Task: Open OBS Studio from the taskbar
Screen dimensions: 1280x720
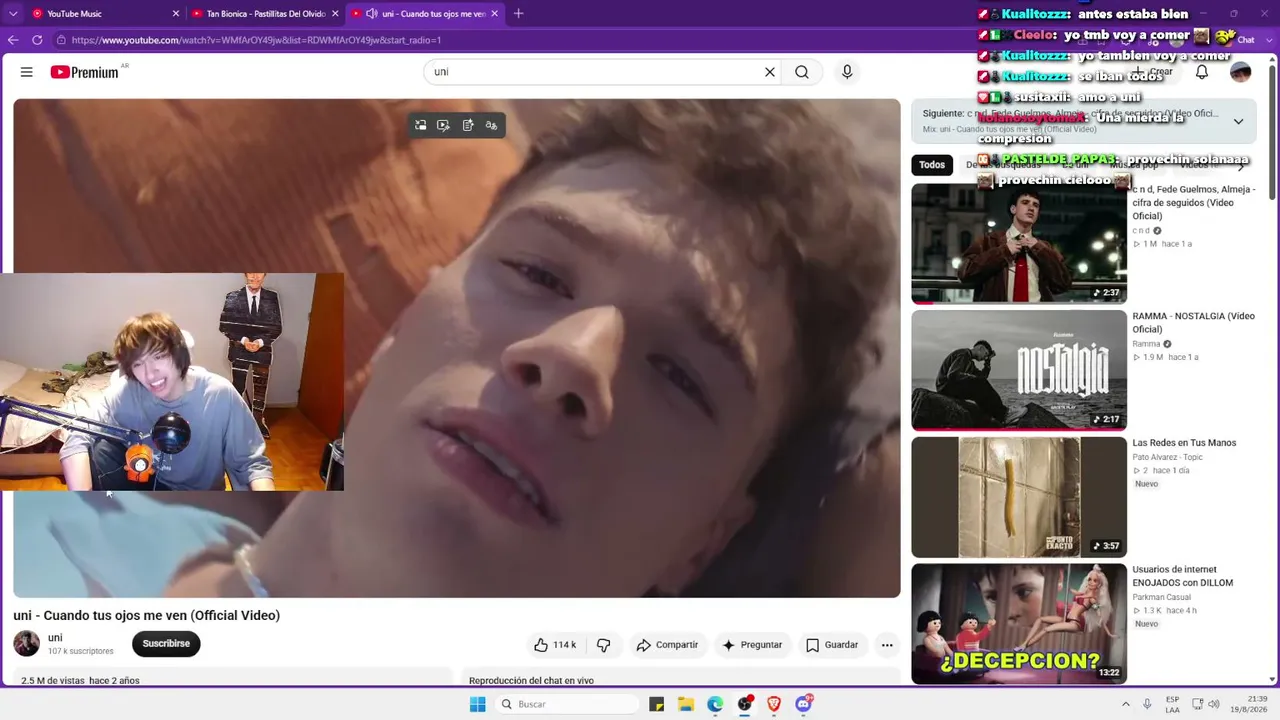Action: (744, 704)
